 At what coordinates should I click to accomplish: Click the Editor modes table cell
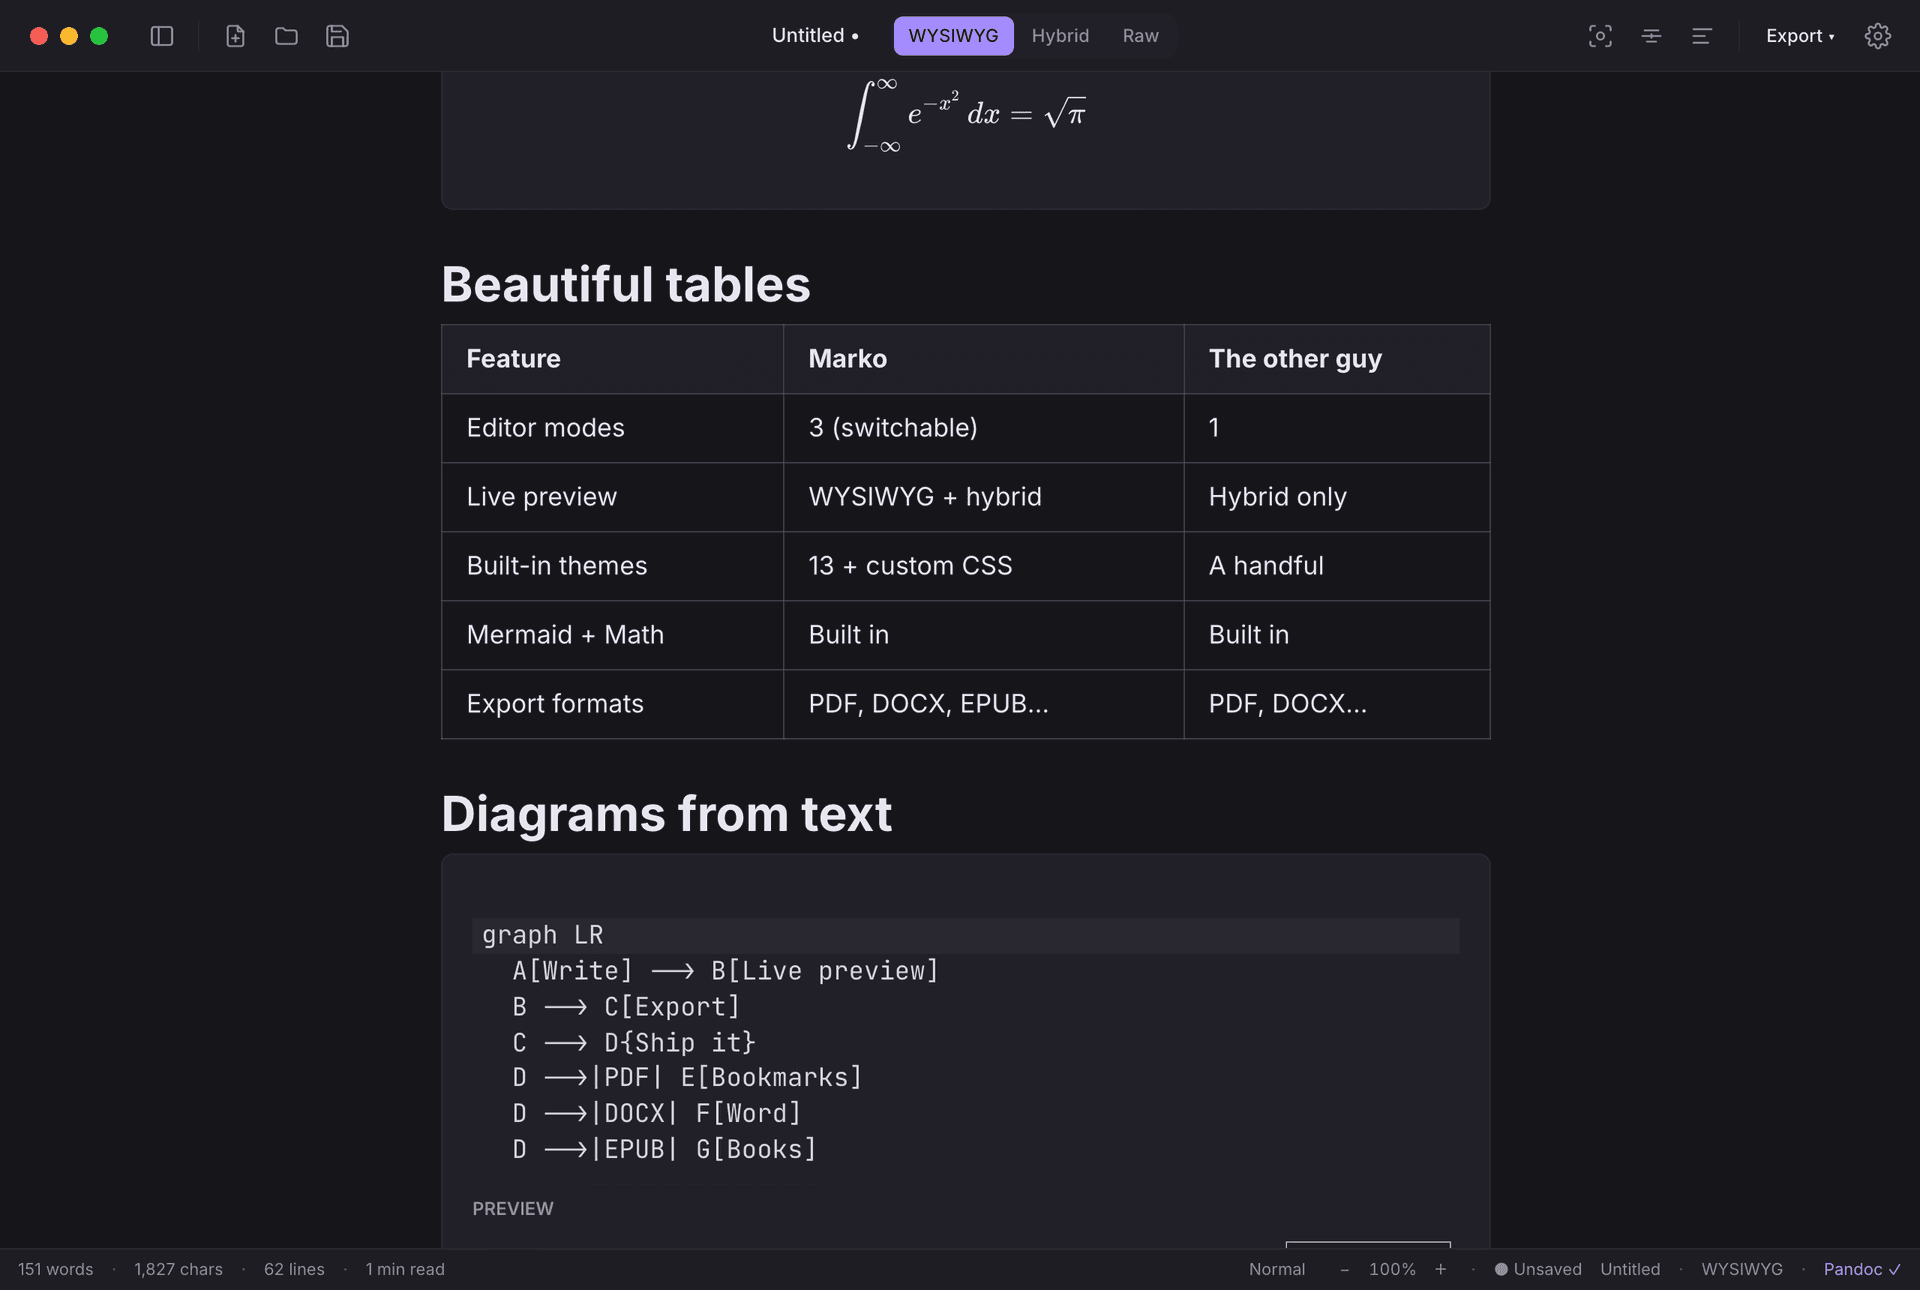(612, 428)
